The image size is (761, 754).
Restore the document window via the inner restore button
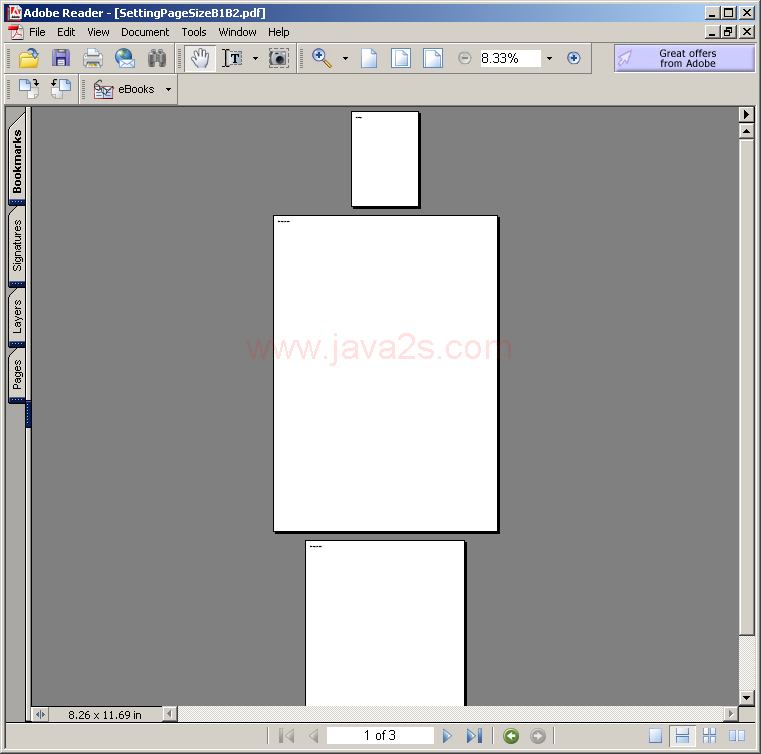pos(728,32)
